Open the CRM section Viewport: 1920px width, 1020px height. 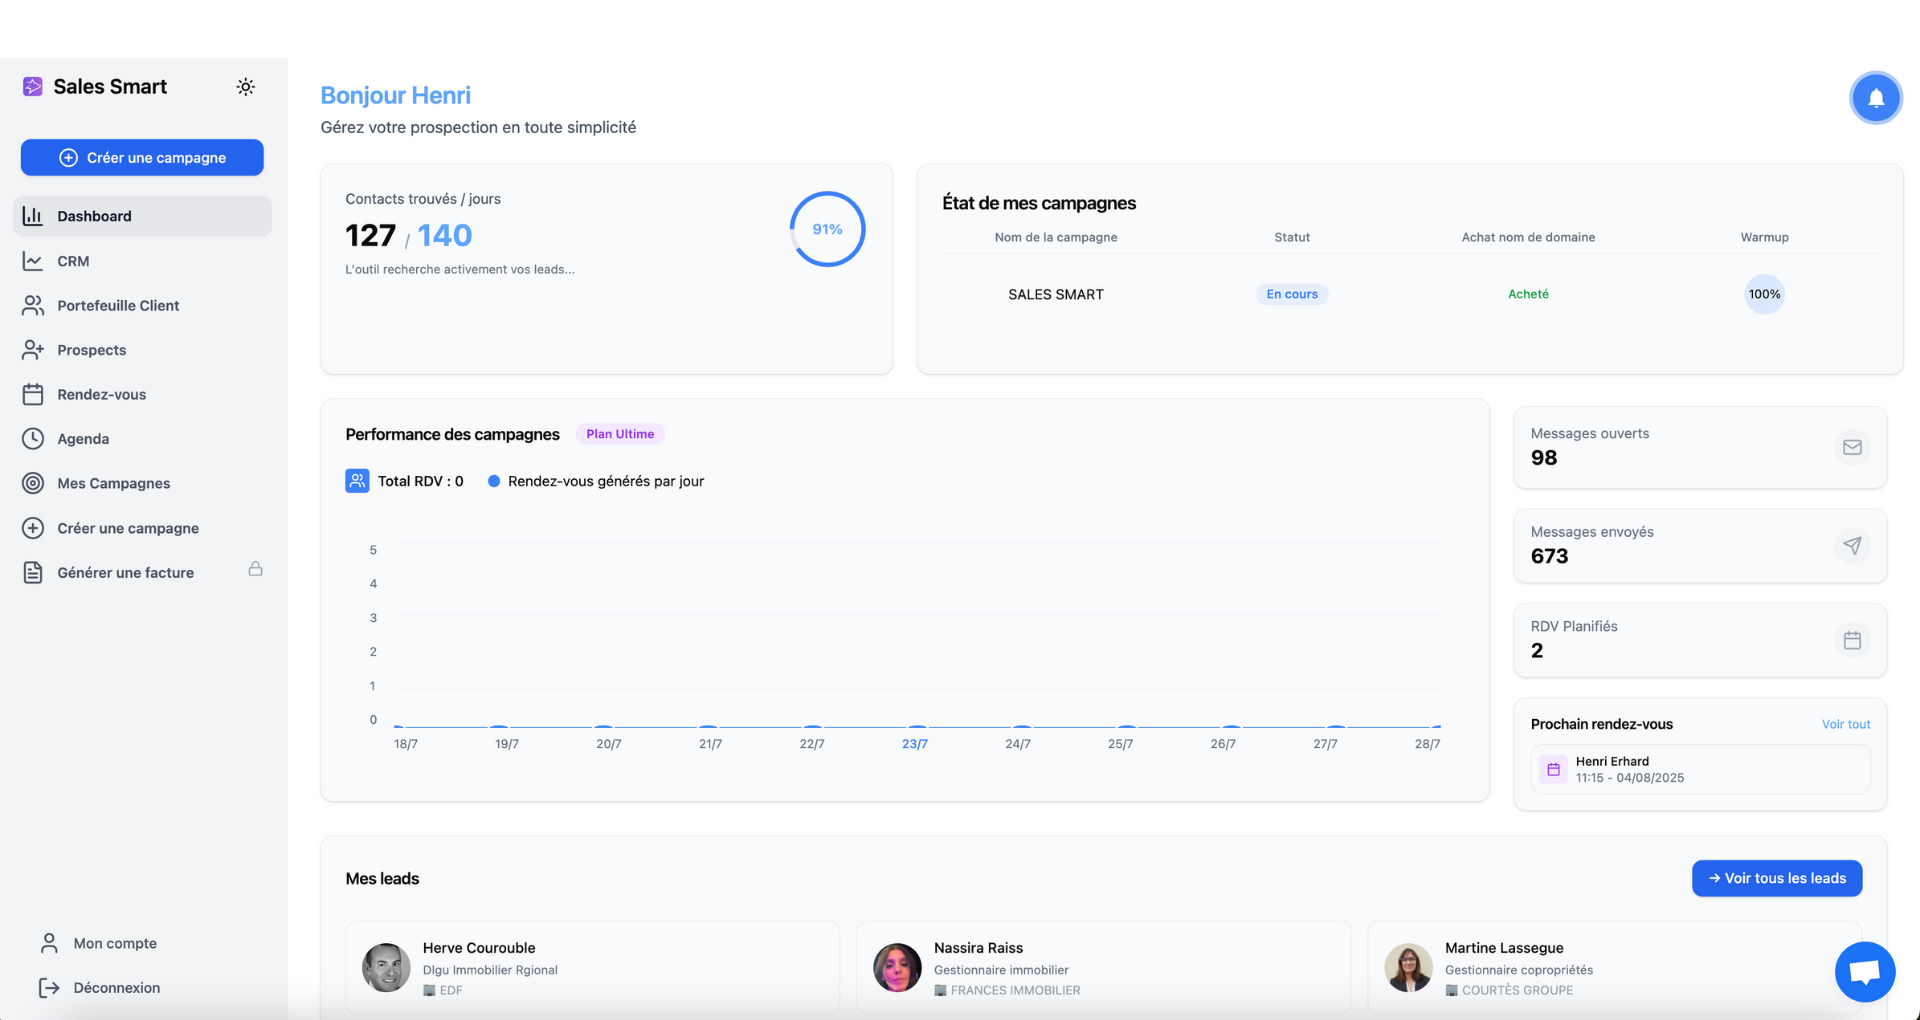142,261
